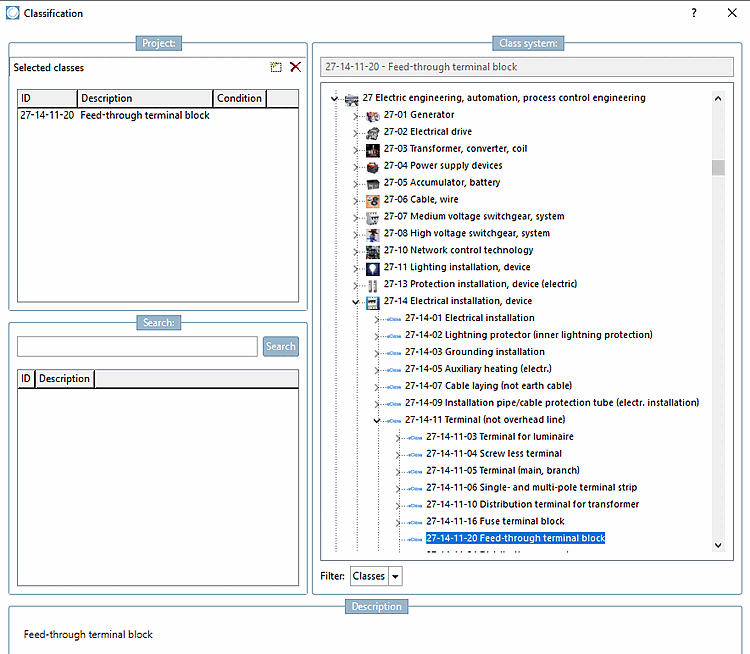Click the help question mark button
Screen dimensions: 750x654
coord(694,13)
